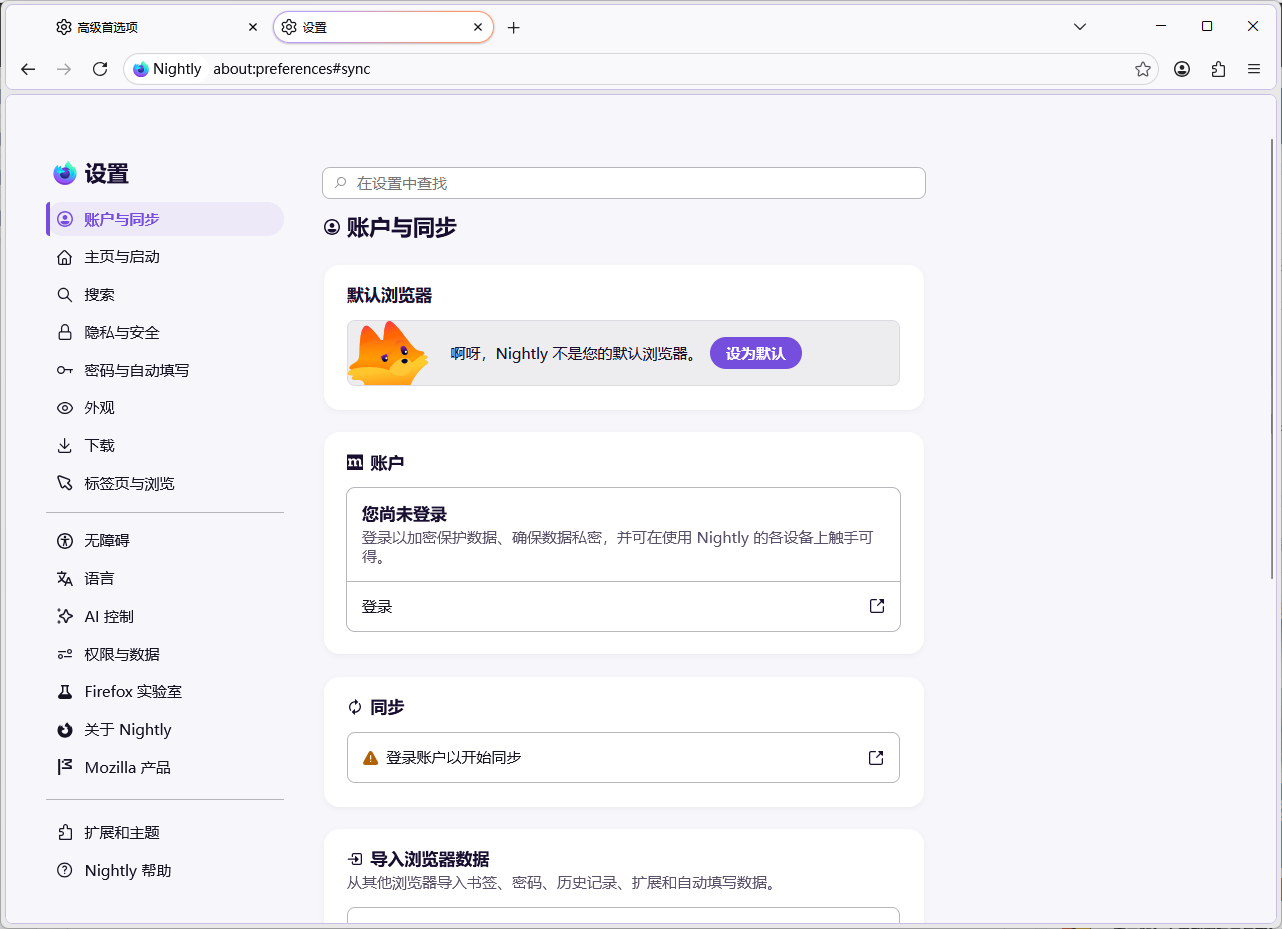1282x929 pixels.
Task: Open the hamburger application menu
Action: coord(1254,69)
